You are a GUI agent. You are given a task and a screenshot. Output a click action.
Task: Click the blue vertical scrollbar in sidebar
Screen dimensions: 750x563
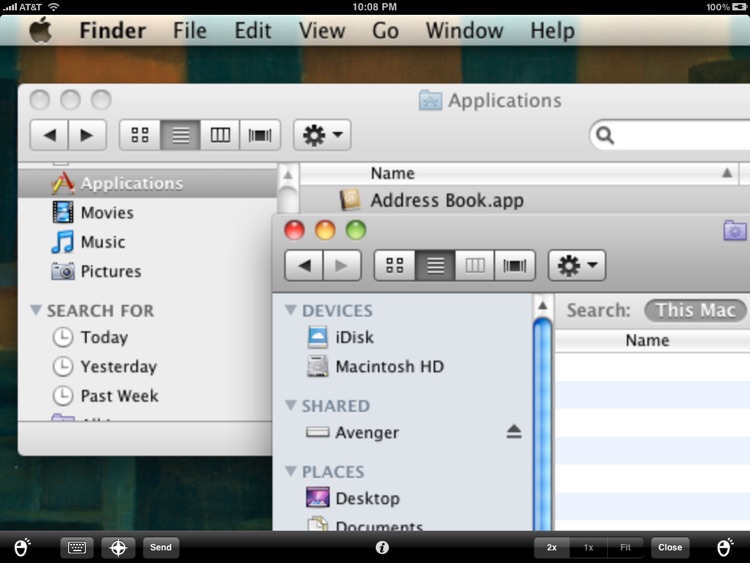[x=543, y=420]
